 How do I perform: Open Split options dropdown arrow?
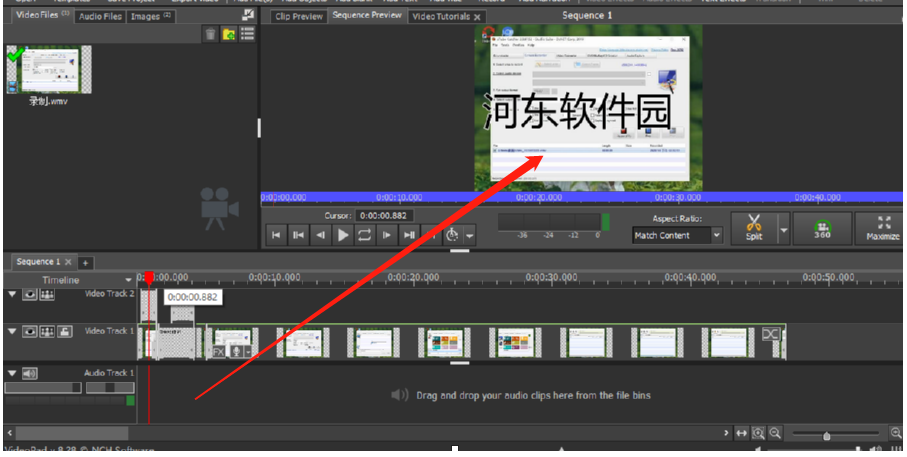click(x=784, y=230)
